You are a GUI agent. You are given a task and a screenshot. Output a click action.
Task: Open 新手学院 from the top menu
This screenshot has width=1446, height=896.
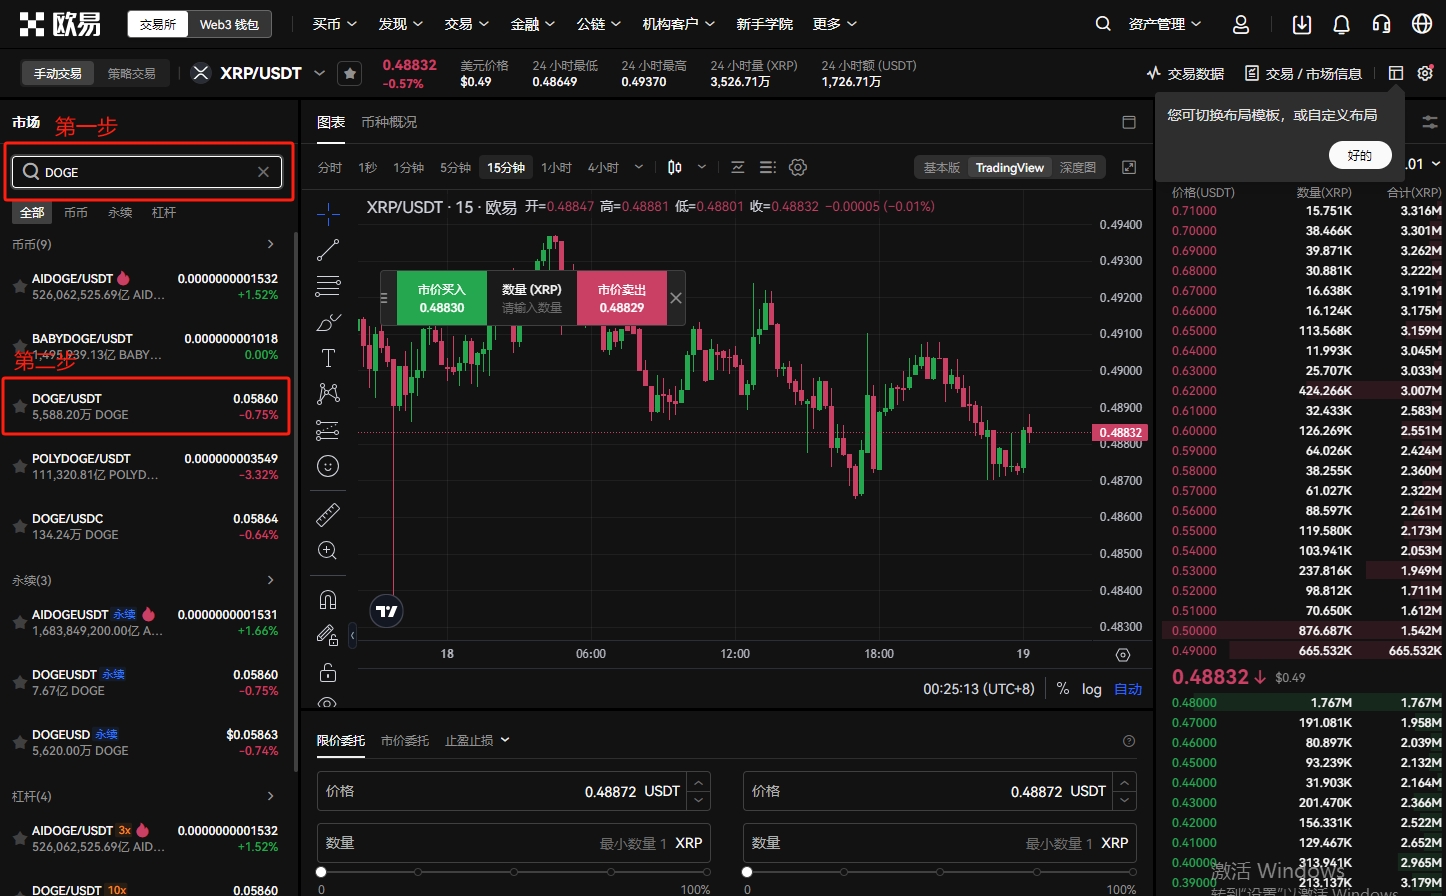(765, 24)
